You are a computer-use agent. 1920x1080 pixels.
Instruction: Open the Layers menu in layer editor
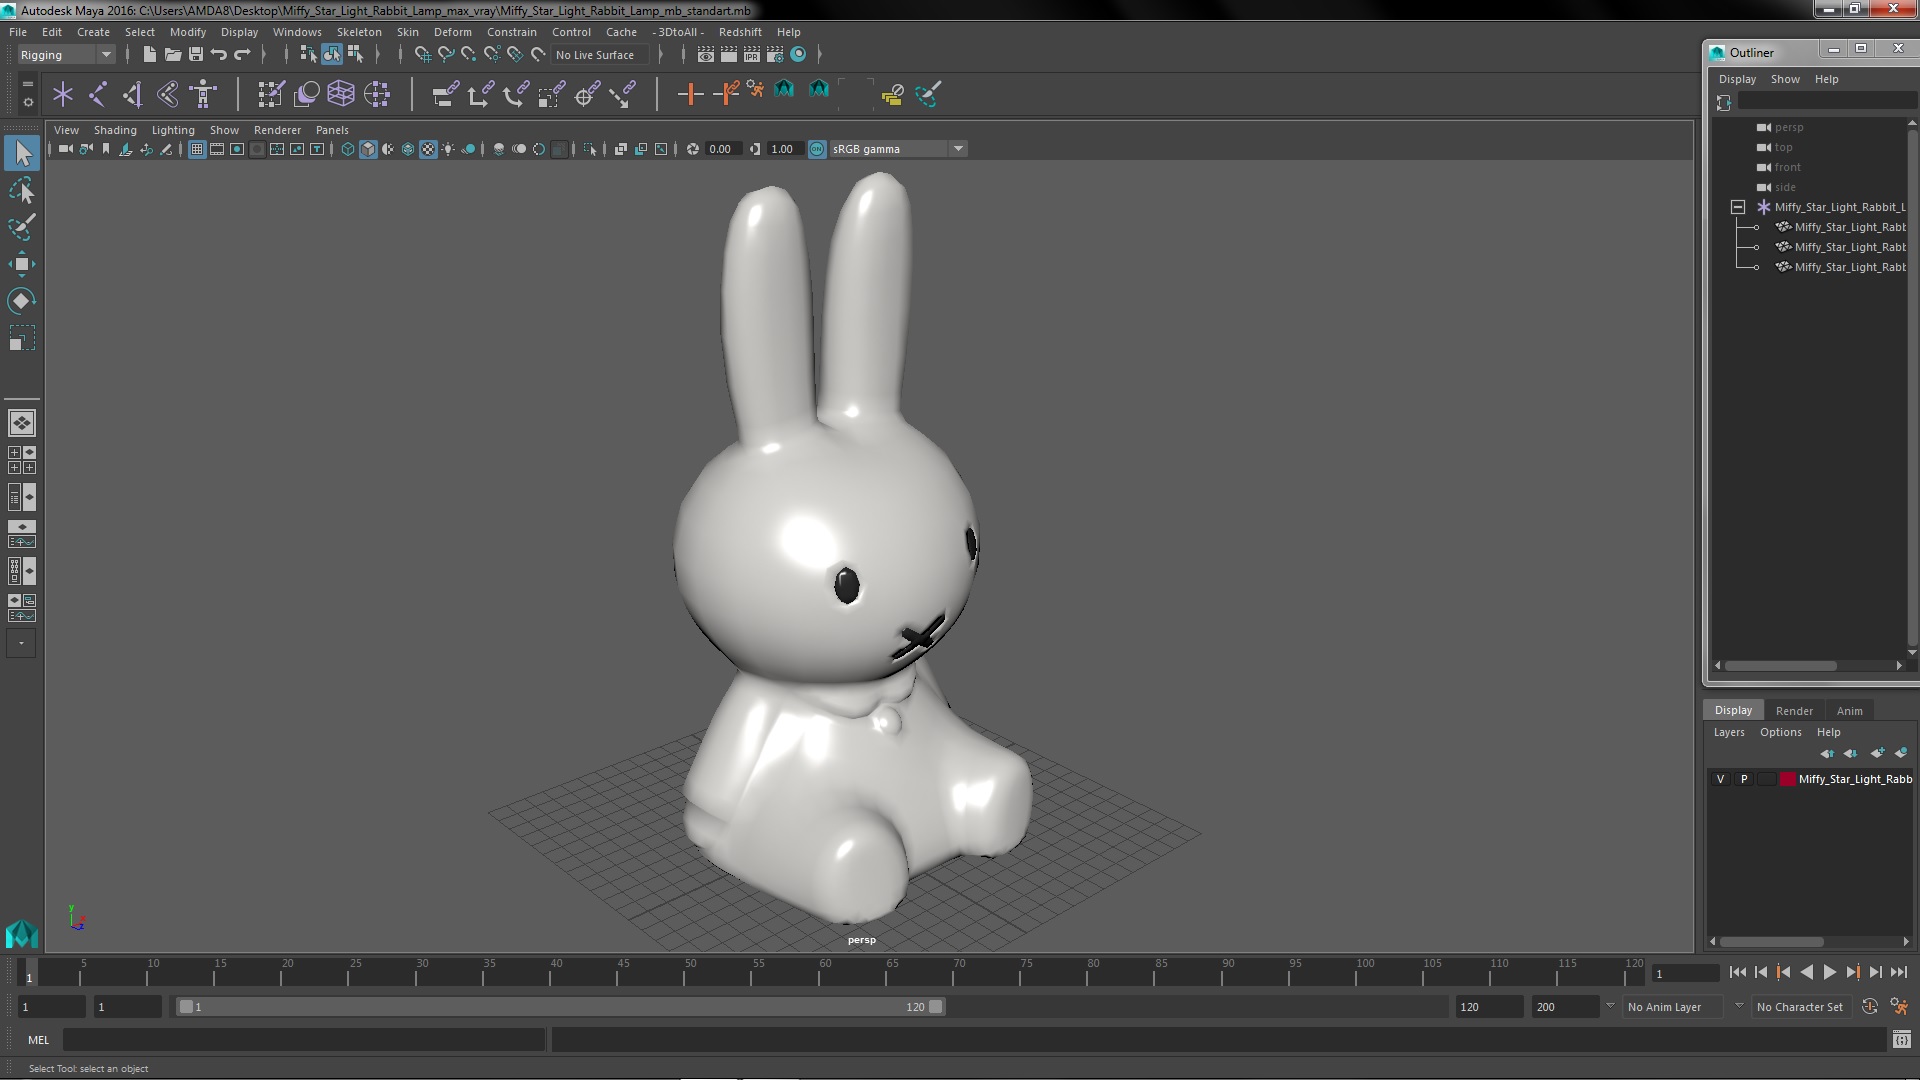tap(1729, 732)
